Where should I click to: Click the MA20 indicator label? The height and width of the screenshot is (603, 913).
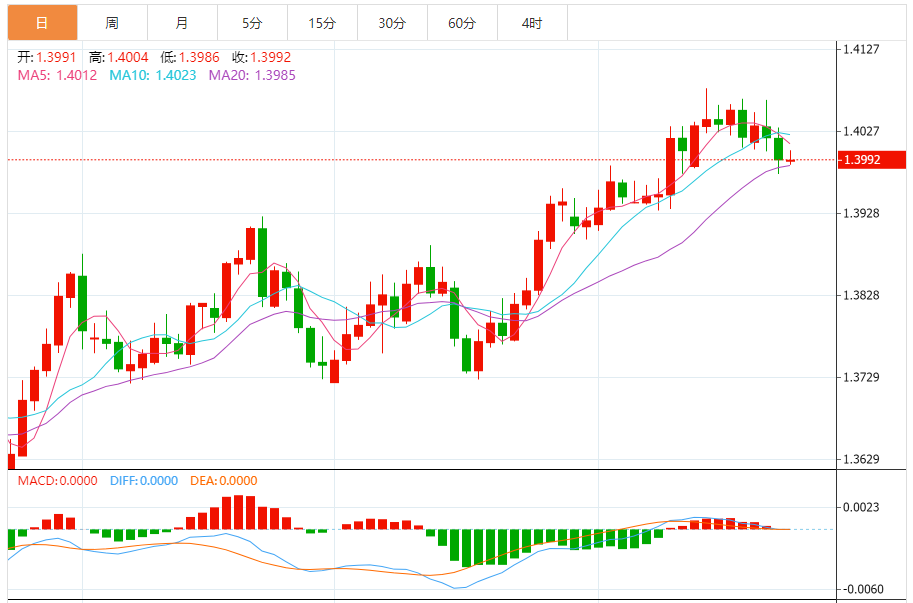click(x=252, y=75)
